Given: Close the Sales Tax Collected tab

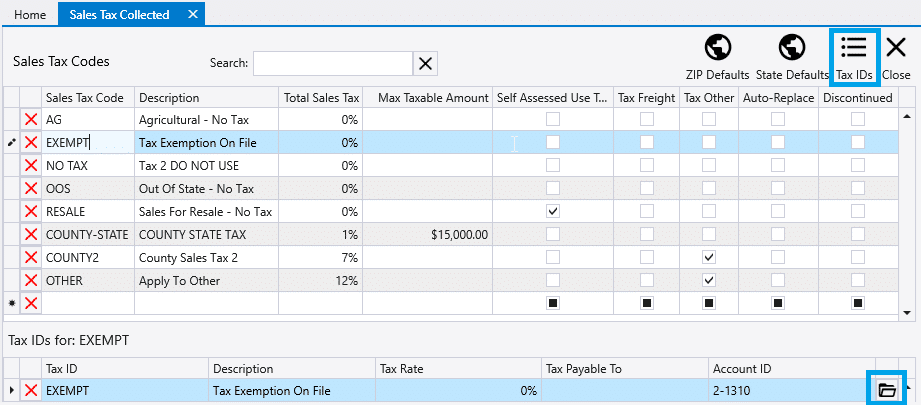Looking at the screenshot, I should [x=192, y=15].
